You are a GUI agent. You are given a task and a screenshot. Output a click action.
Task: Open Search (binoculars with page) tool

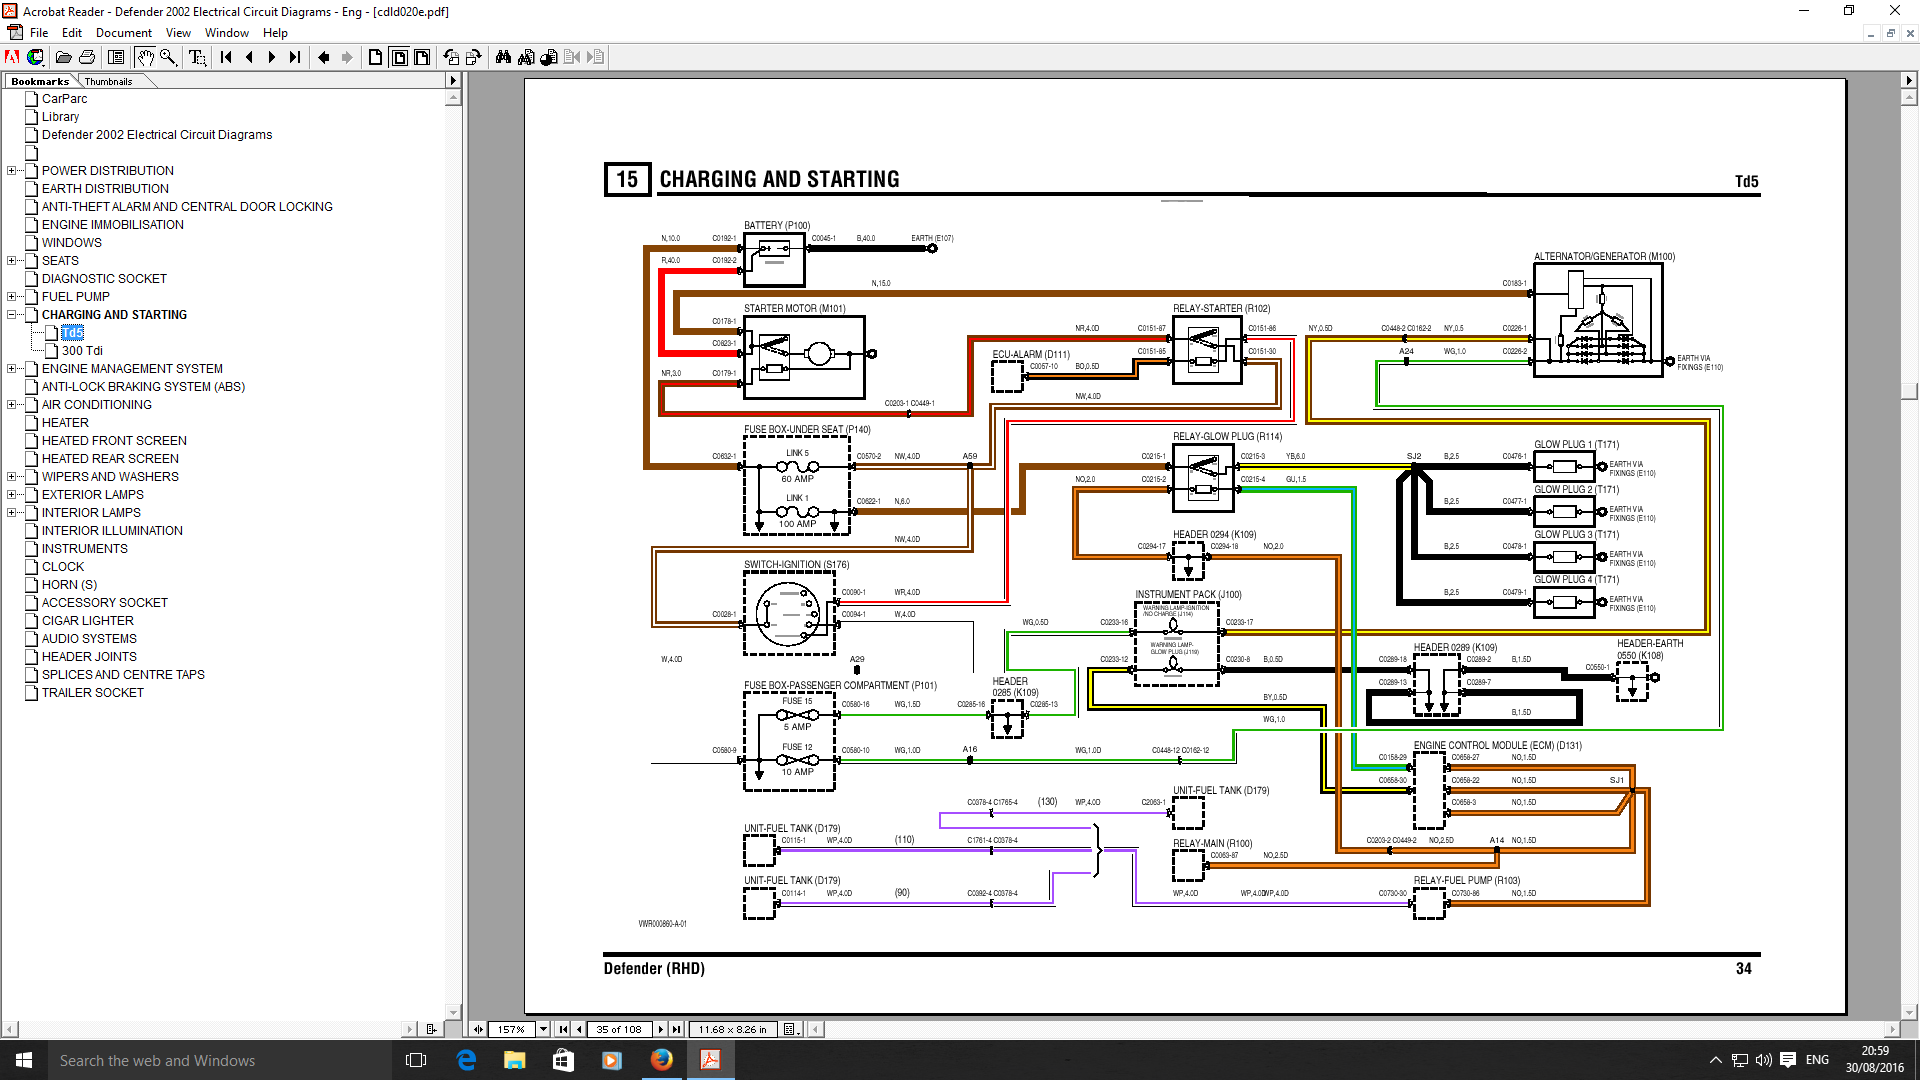(x=526, y=57)
